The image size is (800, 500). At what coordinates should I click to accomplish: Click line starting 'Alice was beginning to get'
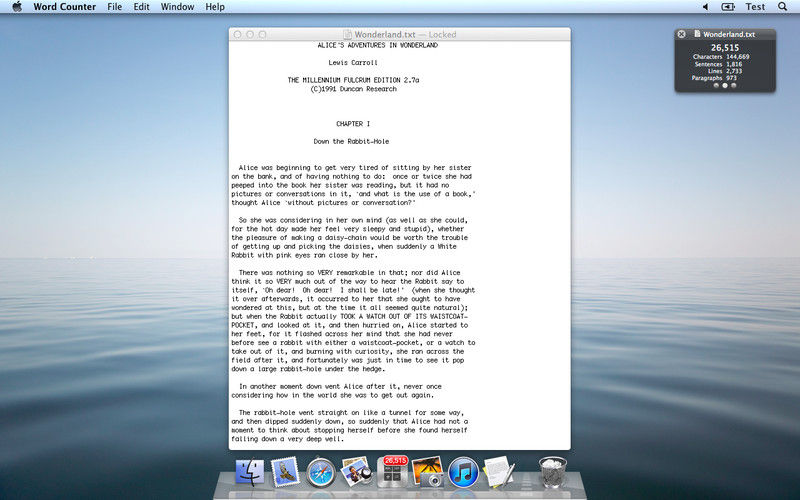(355, 167)
